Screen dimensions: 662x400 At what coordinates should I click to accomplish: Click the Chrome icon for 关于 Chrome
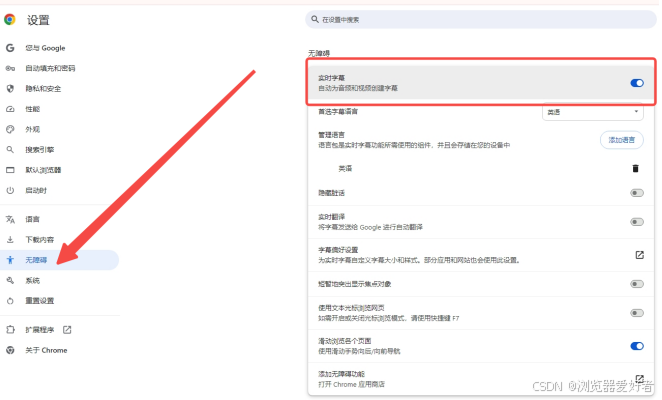point(10,350)
